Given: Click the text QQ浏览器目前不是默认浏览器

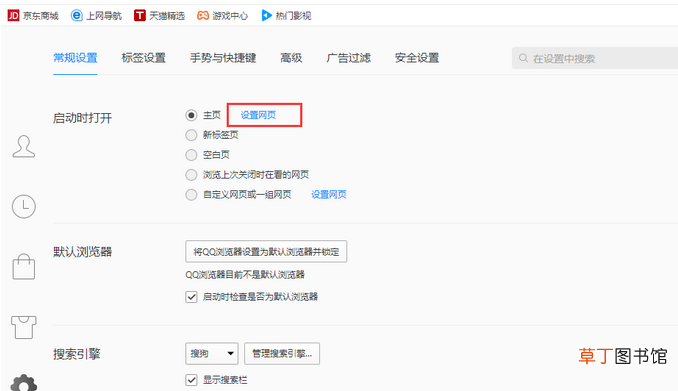Looking at the screenshot, I should (x=245, y=275).
